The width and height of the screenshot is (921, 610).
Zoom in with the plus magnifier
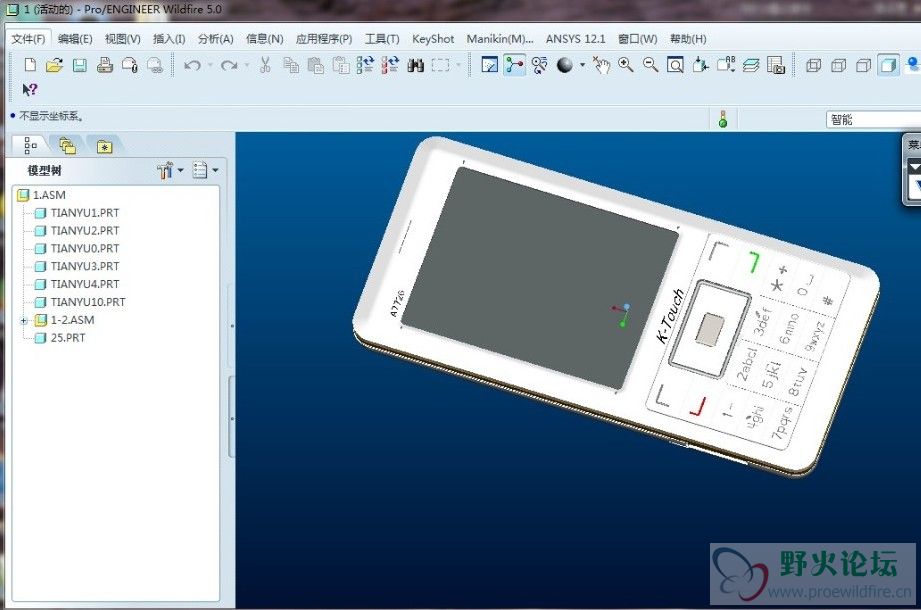[x=626, y=65]
